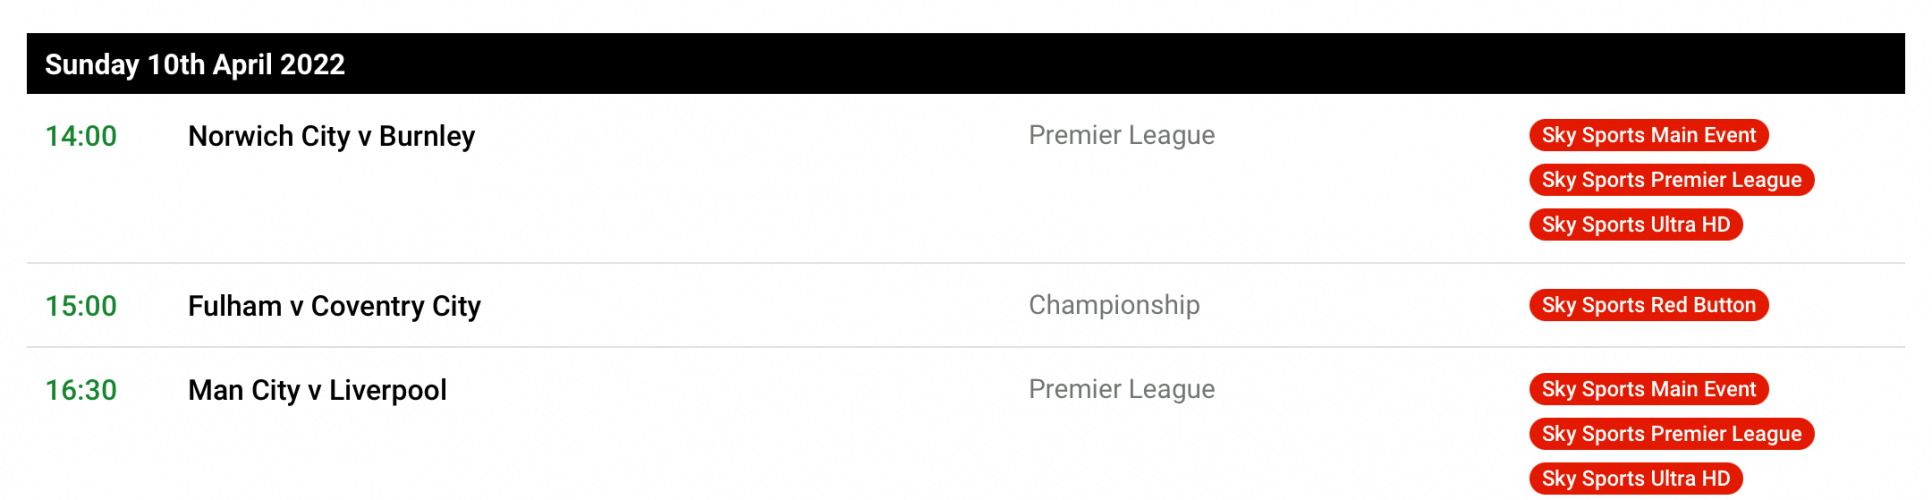Click the 15:00 kickoff time
Image resolution: width=1932 pixels, height=500 pixels.
pos(81,306)
